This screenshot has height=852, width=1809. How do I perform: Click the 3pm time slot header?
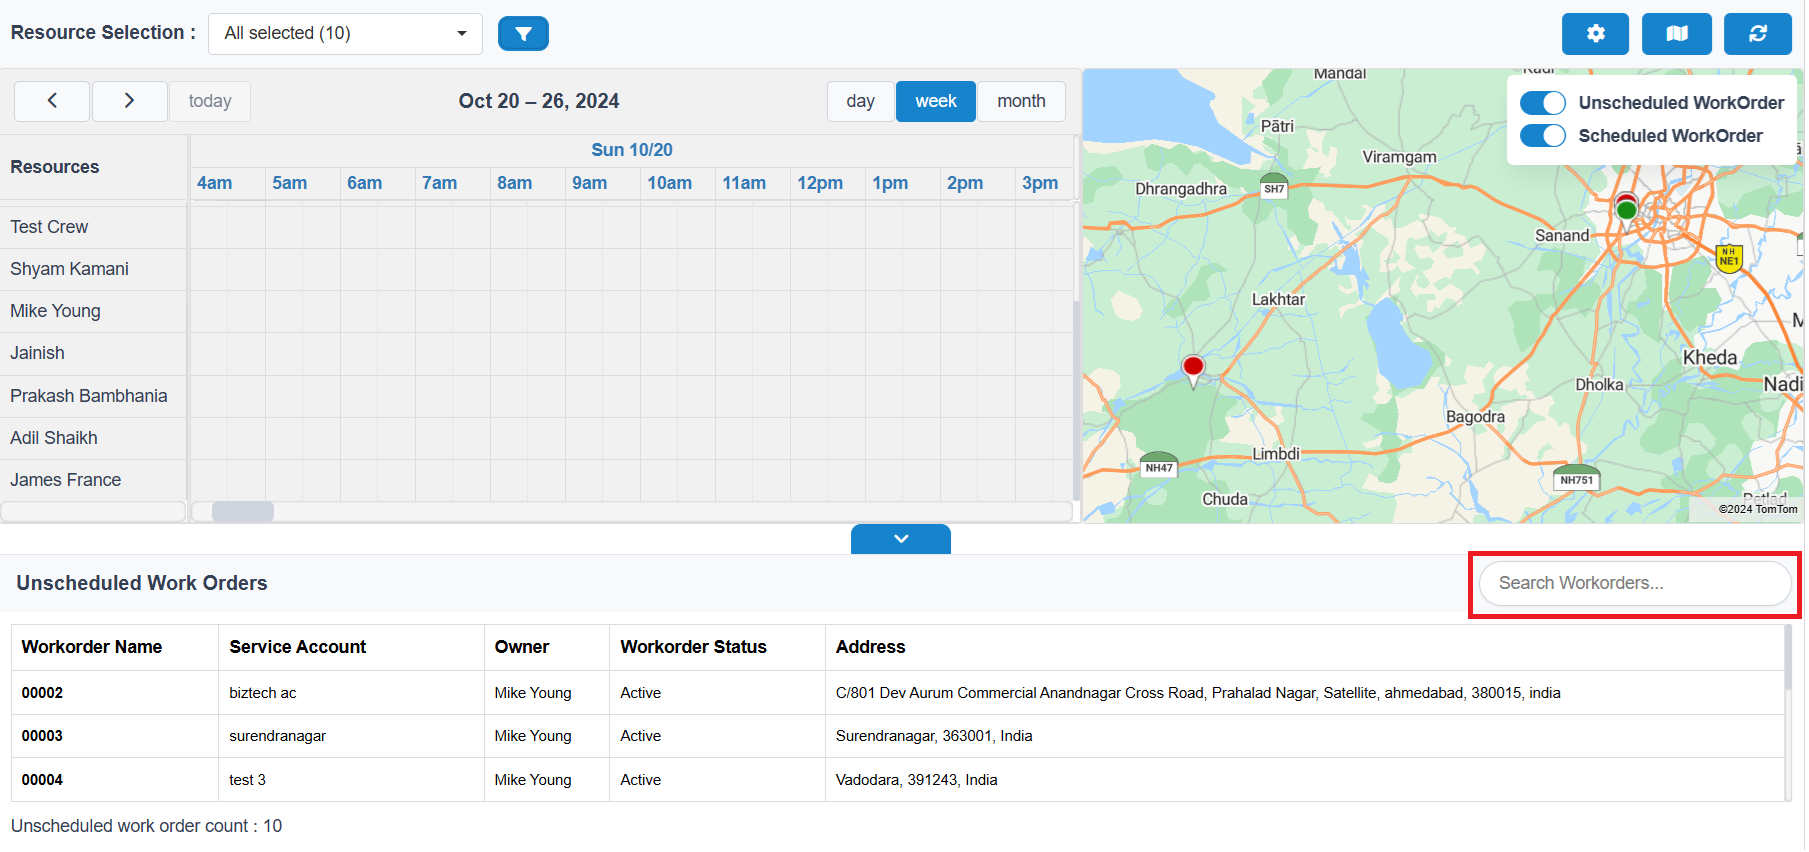tap(1040, 183)
